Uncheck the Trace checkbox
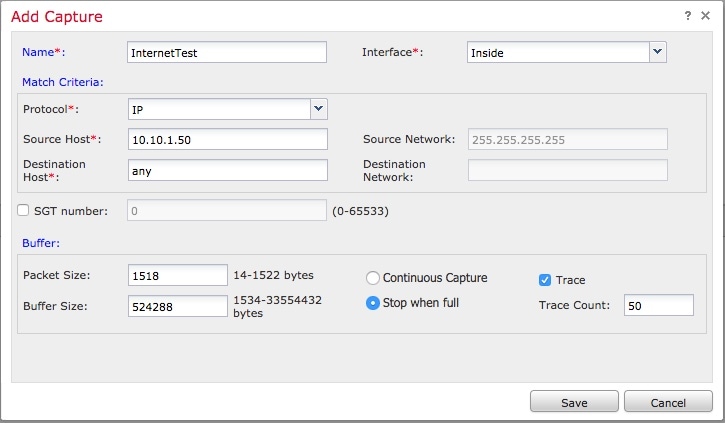 pyautogui.click(x=545, y=280)
